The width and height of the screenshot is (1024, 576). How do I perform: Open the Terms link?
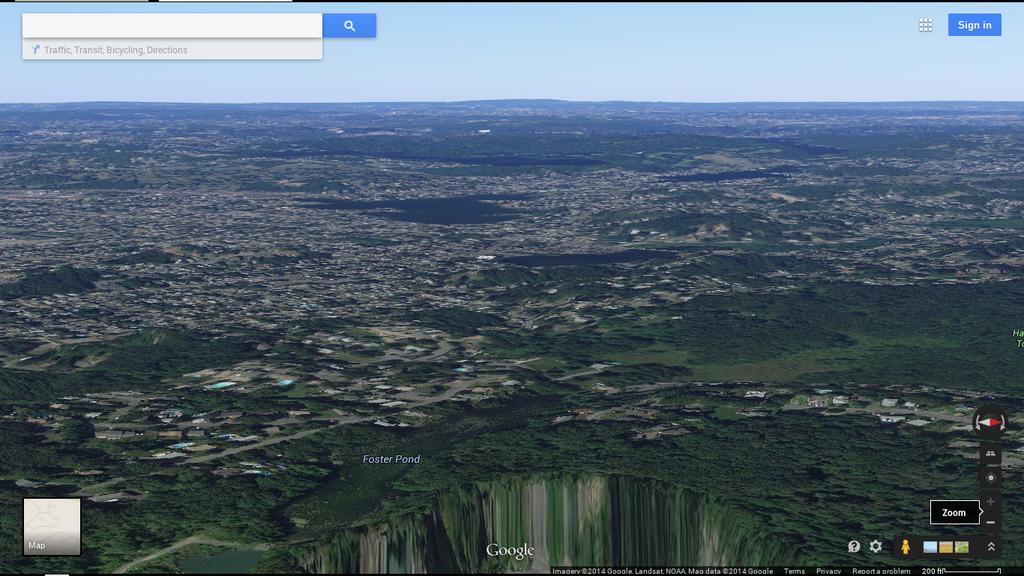tap(794, 571)
